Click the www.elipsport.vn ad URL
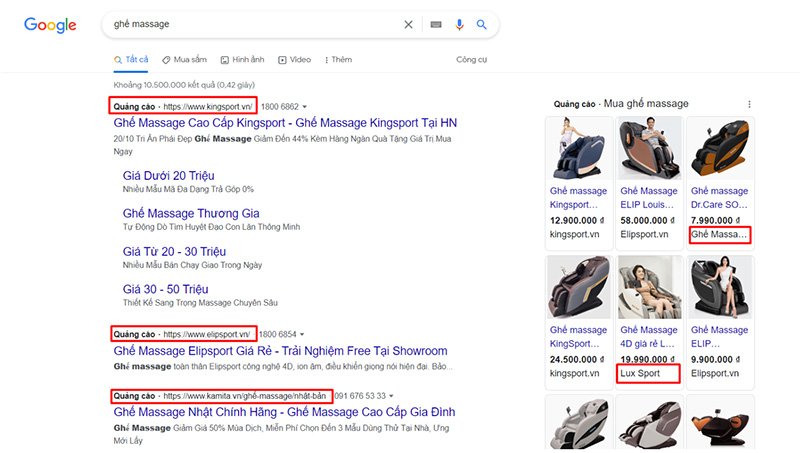 tap(207, 335)
